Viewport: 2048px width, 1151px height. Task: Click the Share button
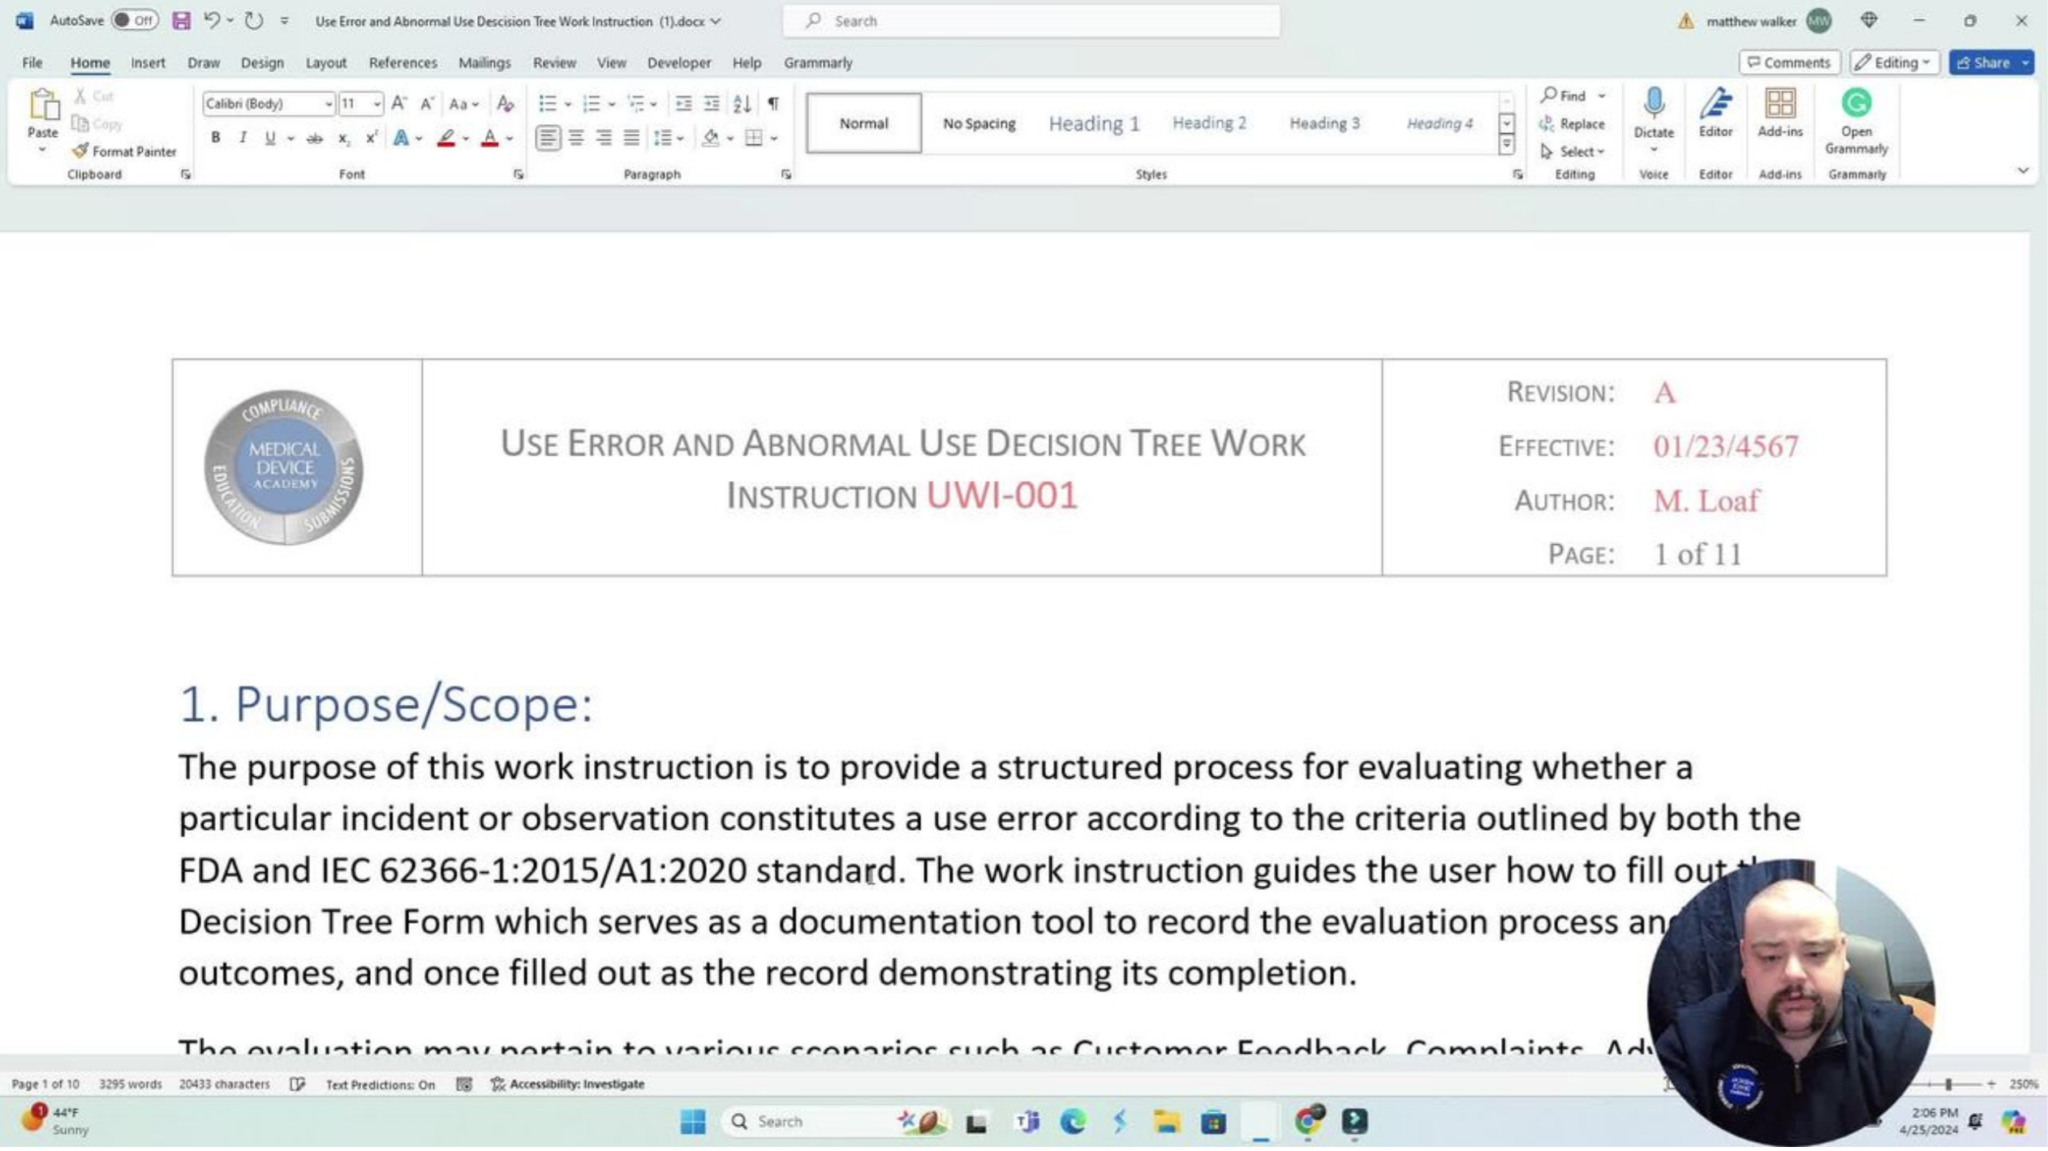click(1988, 62)
